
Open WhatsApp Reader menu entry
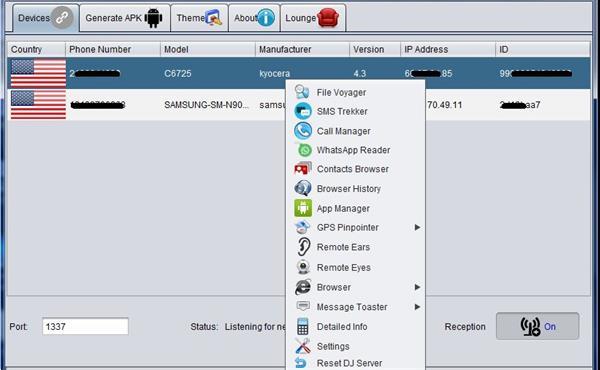pos(355,150)
